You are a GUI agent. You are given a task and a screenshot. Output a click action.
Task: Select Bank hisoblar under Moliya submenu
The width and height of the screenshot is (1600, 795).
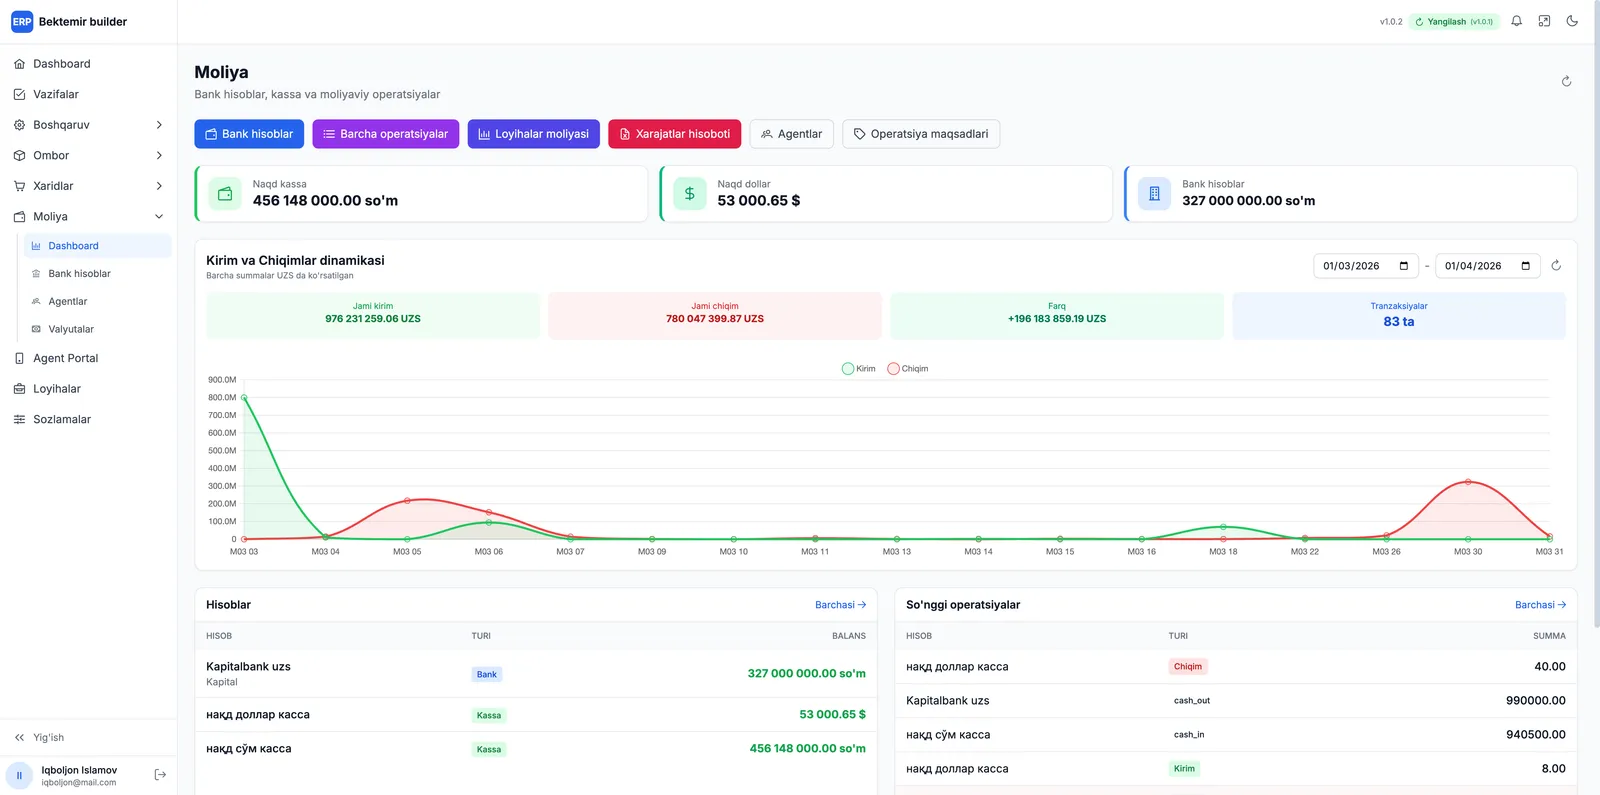coord(97,273)
